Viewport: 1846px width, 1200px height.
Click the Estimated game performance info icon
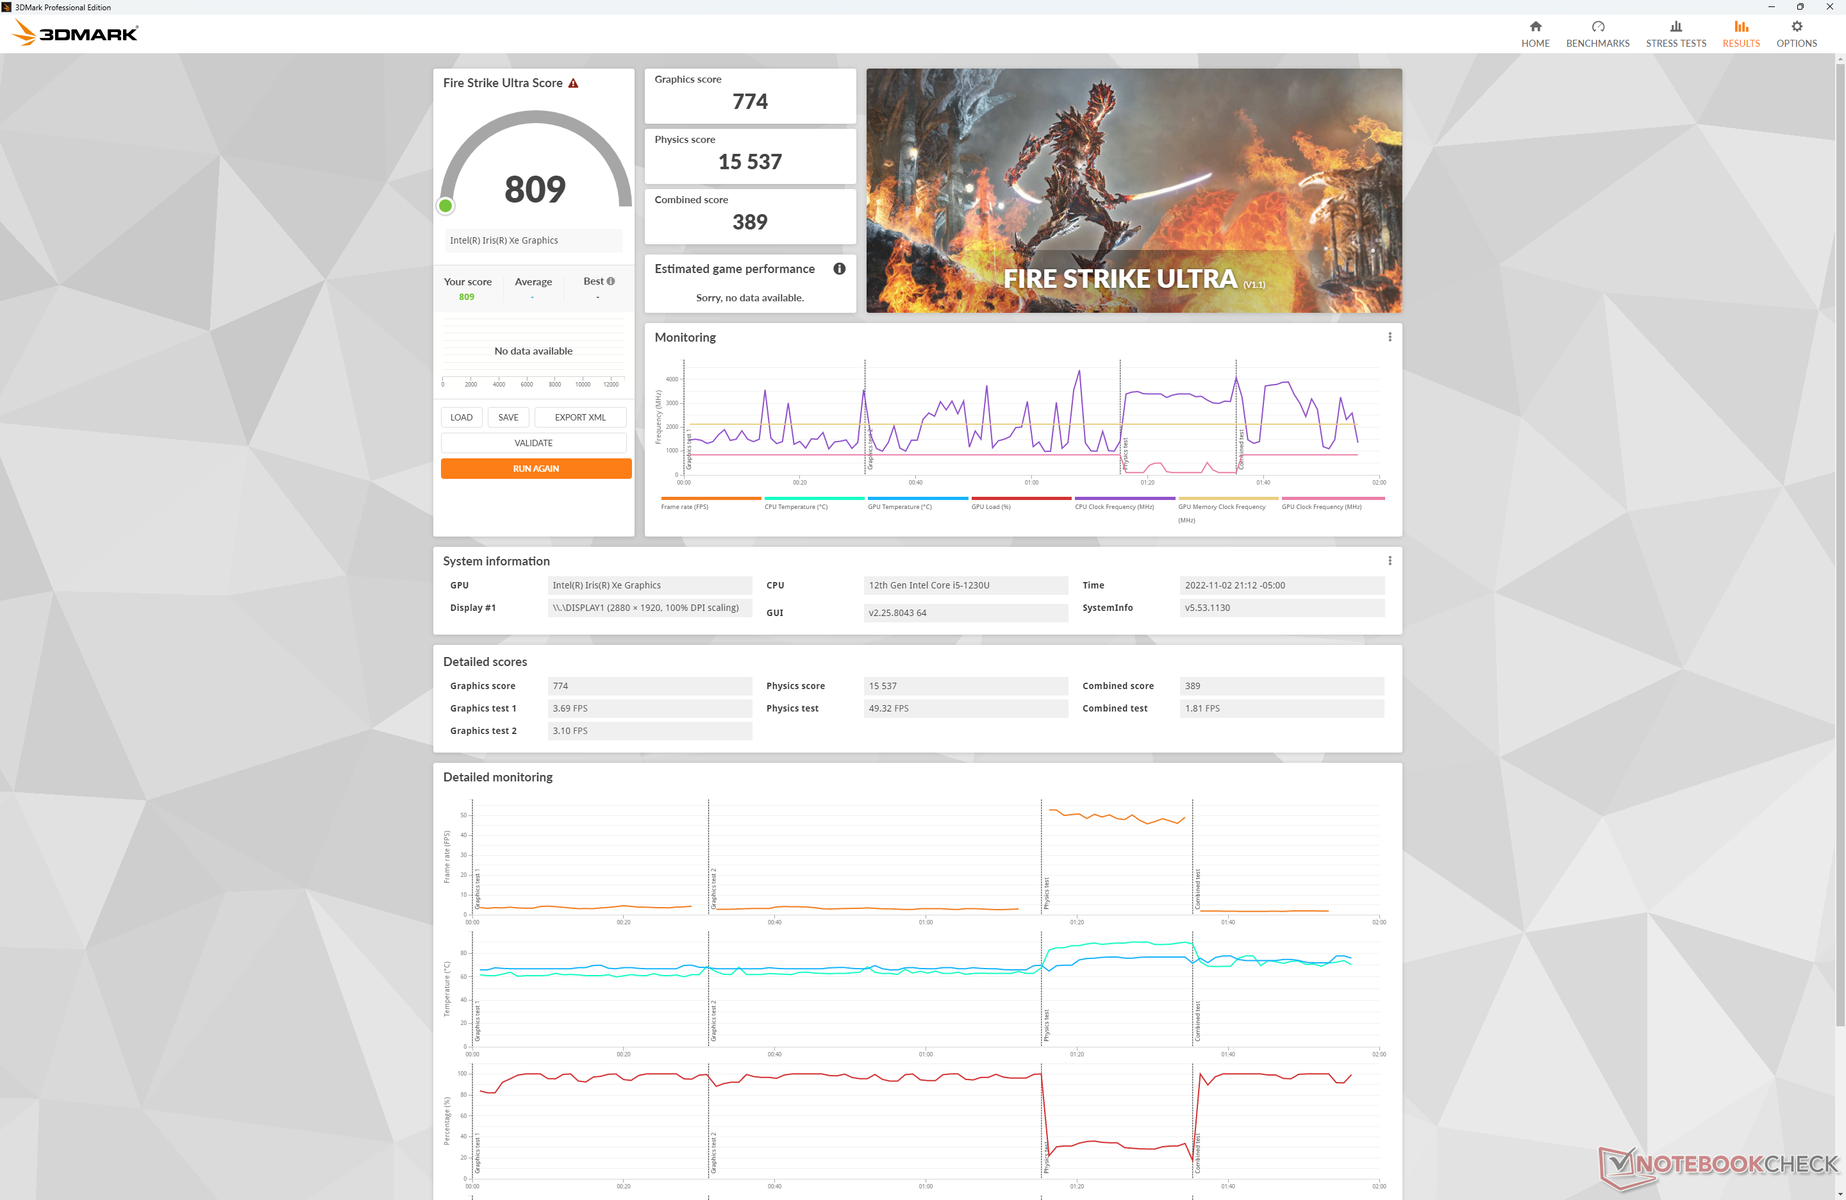[839, 269]
